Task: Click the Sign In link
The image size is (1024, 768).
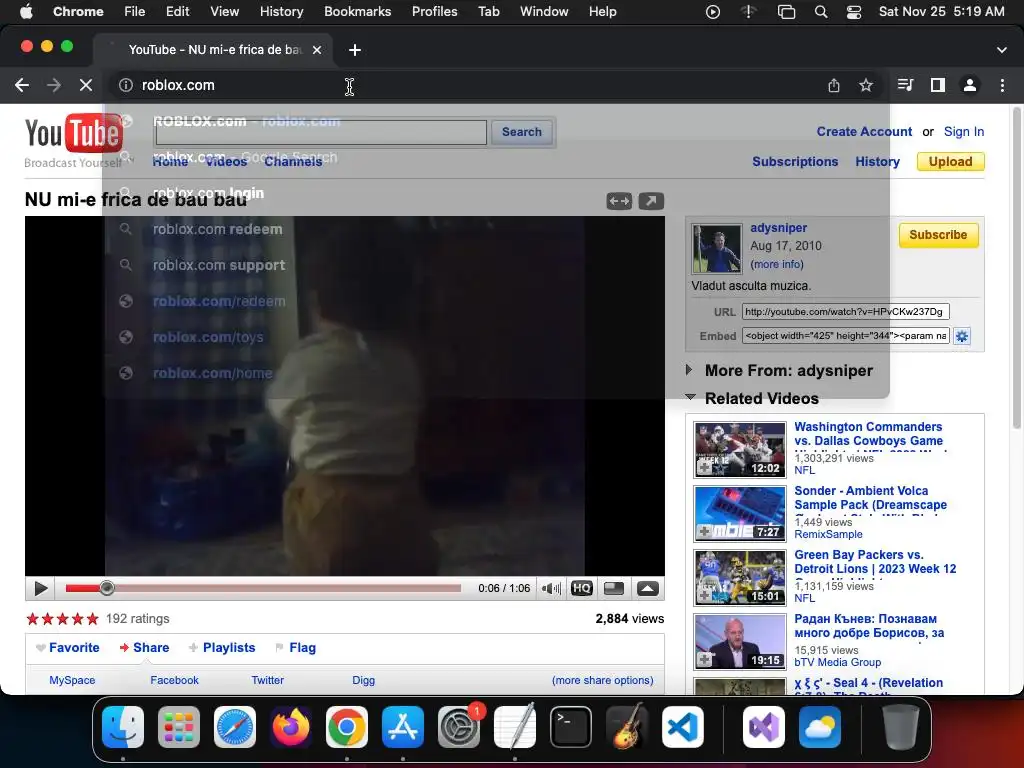Action: click(964, 132)
